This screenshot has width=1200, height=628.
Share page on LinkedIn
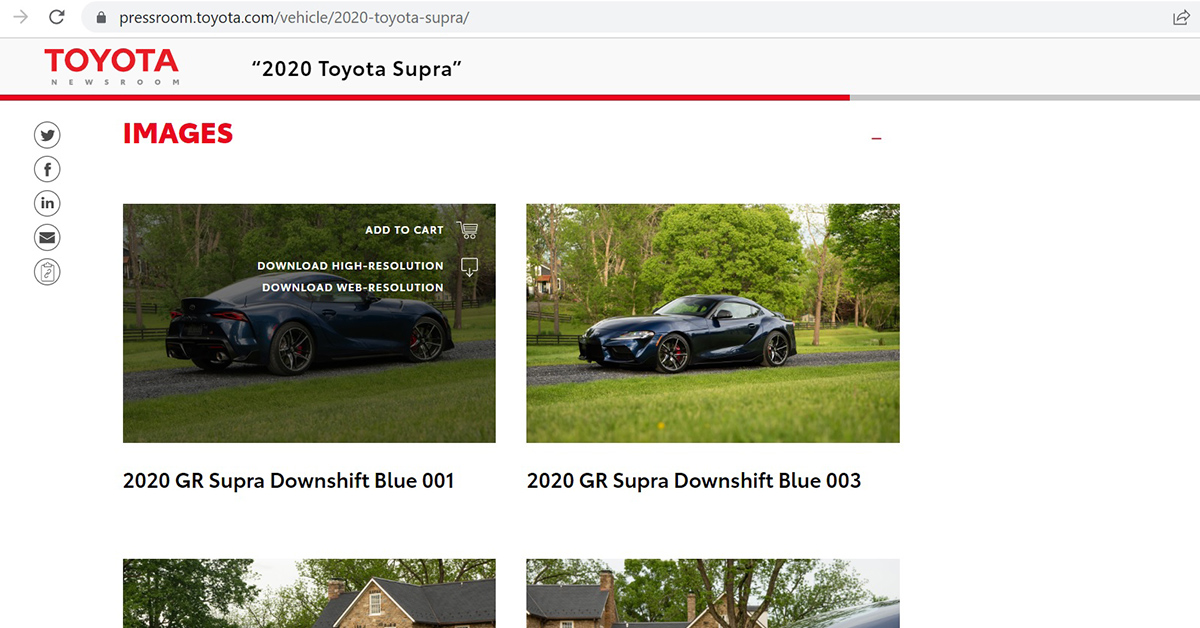point(47,203)
